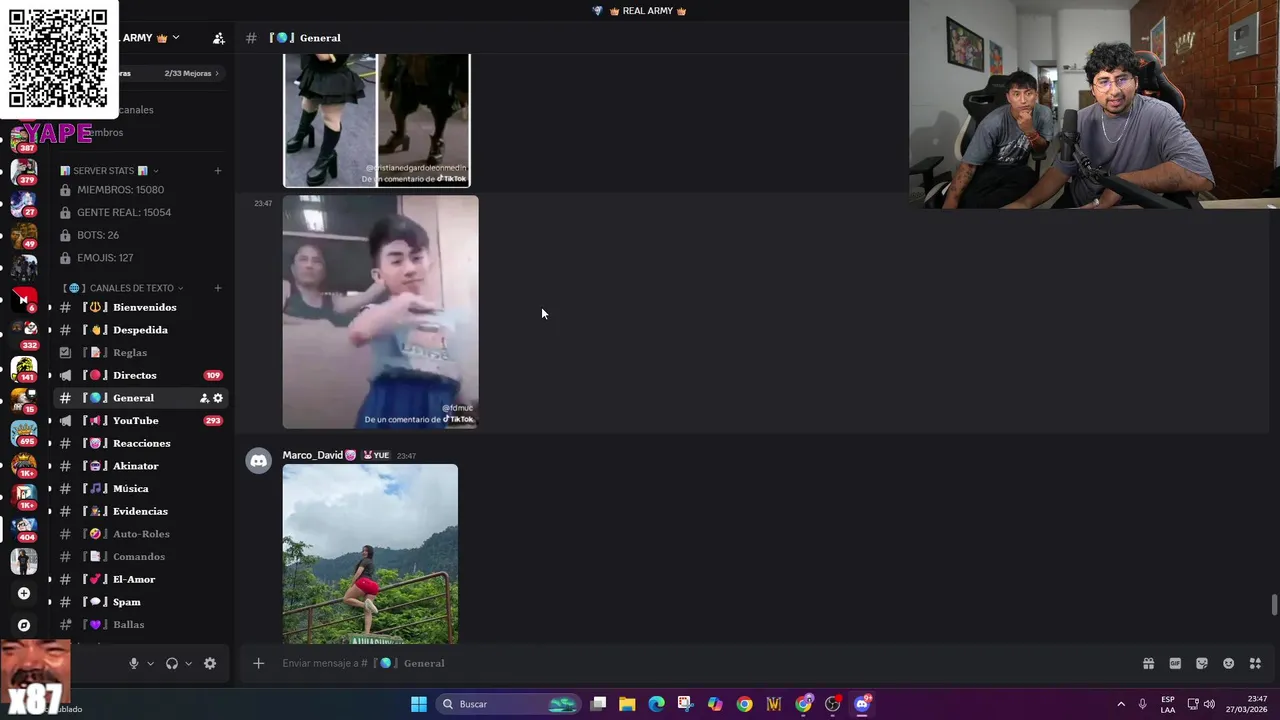Open the Comandos channel
The height and width of the screenshot is (720, 1280).
coord(140,557)
